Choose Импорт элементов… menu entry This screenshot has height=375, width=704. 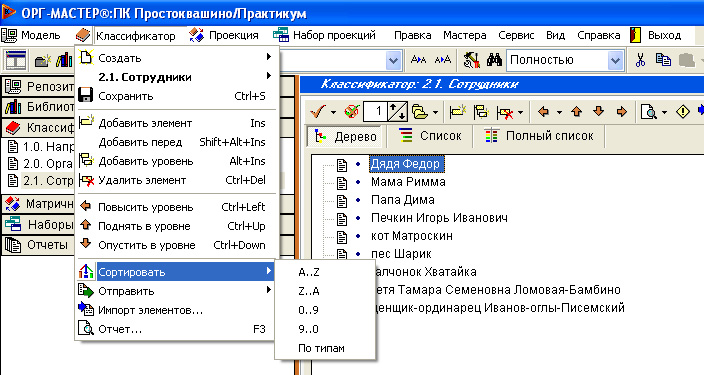coord(176,310)
